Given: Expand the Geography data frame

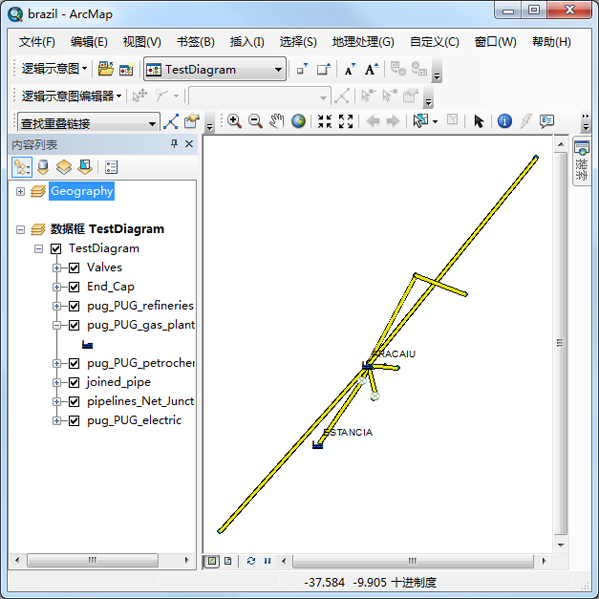Looking at the screenshot, I should 20,191.
